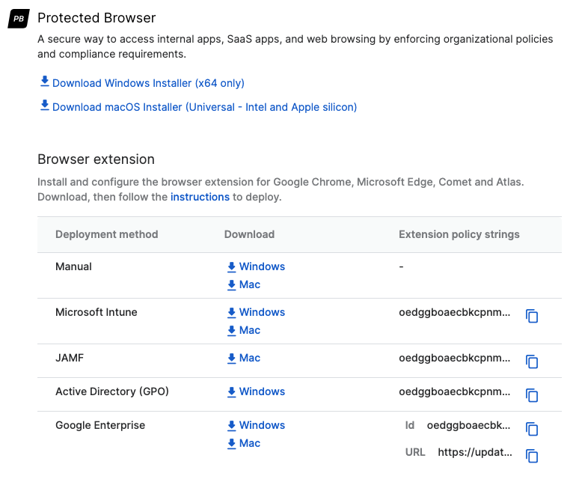Viewport: 576px width, 479px height.
Task: Copy the JAMF extension policy string
Action: click(532, 361)
